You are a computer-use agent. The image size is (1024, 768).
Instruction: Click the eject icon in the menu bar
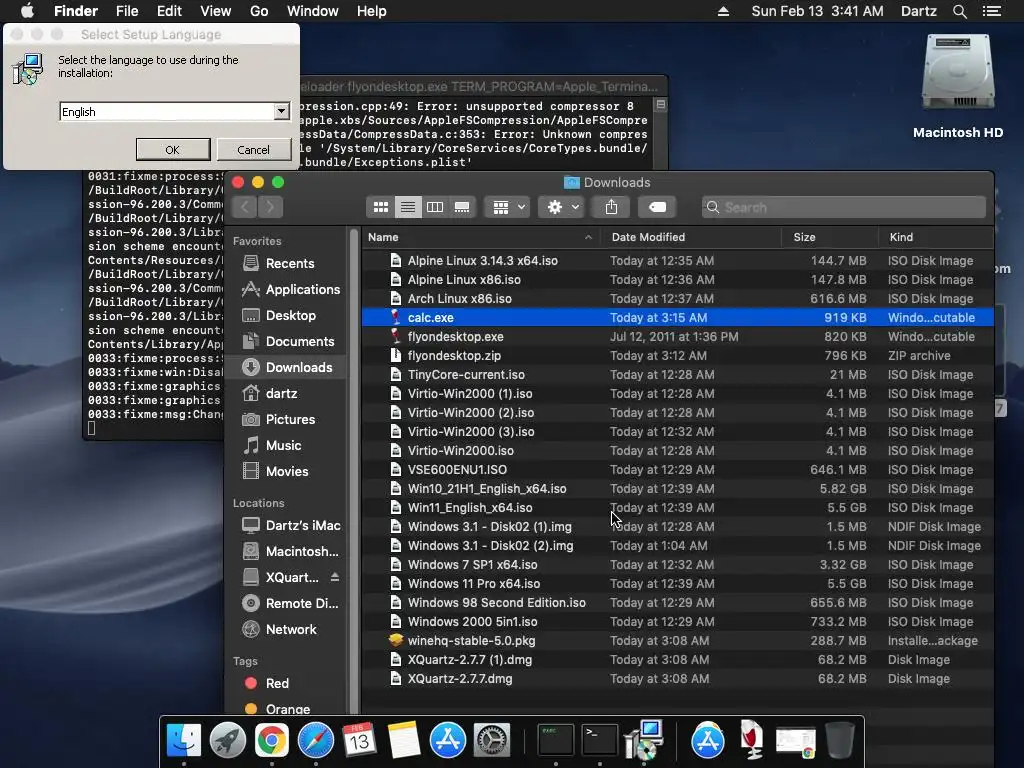click(x=723, y=11)
